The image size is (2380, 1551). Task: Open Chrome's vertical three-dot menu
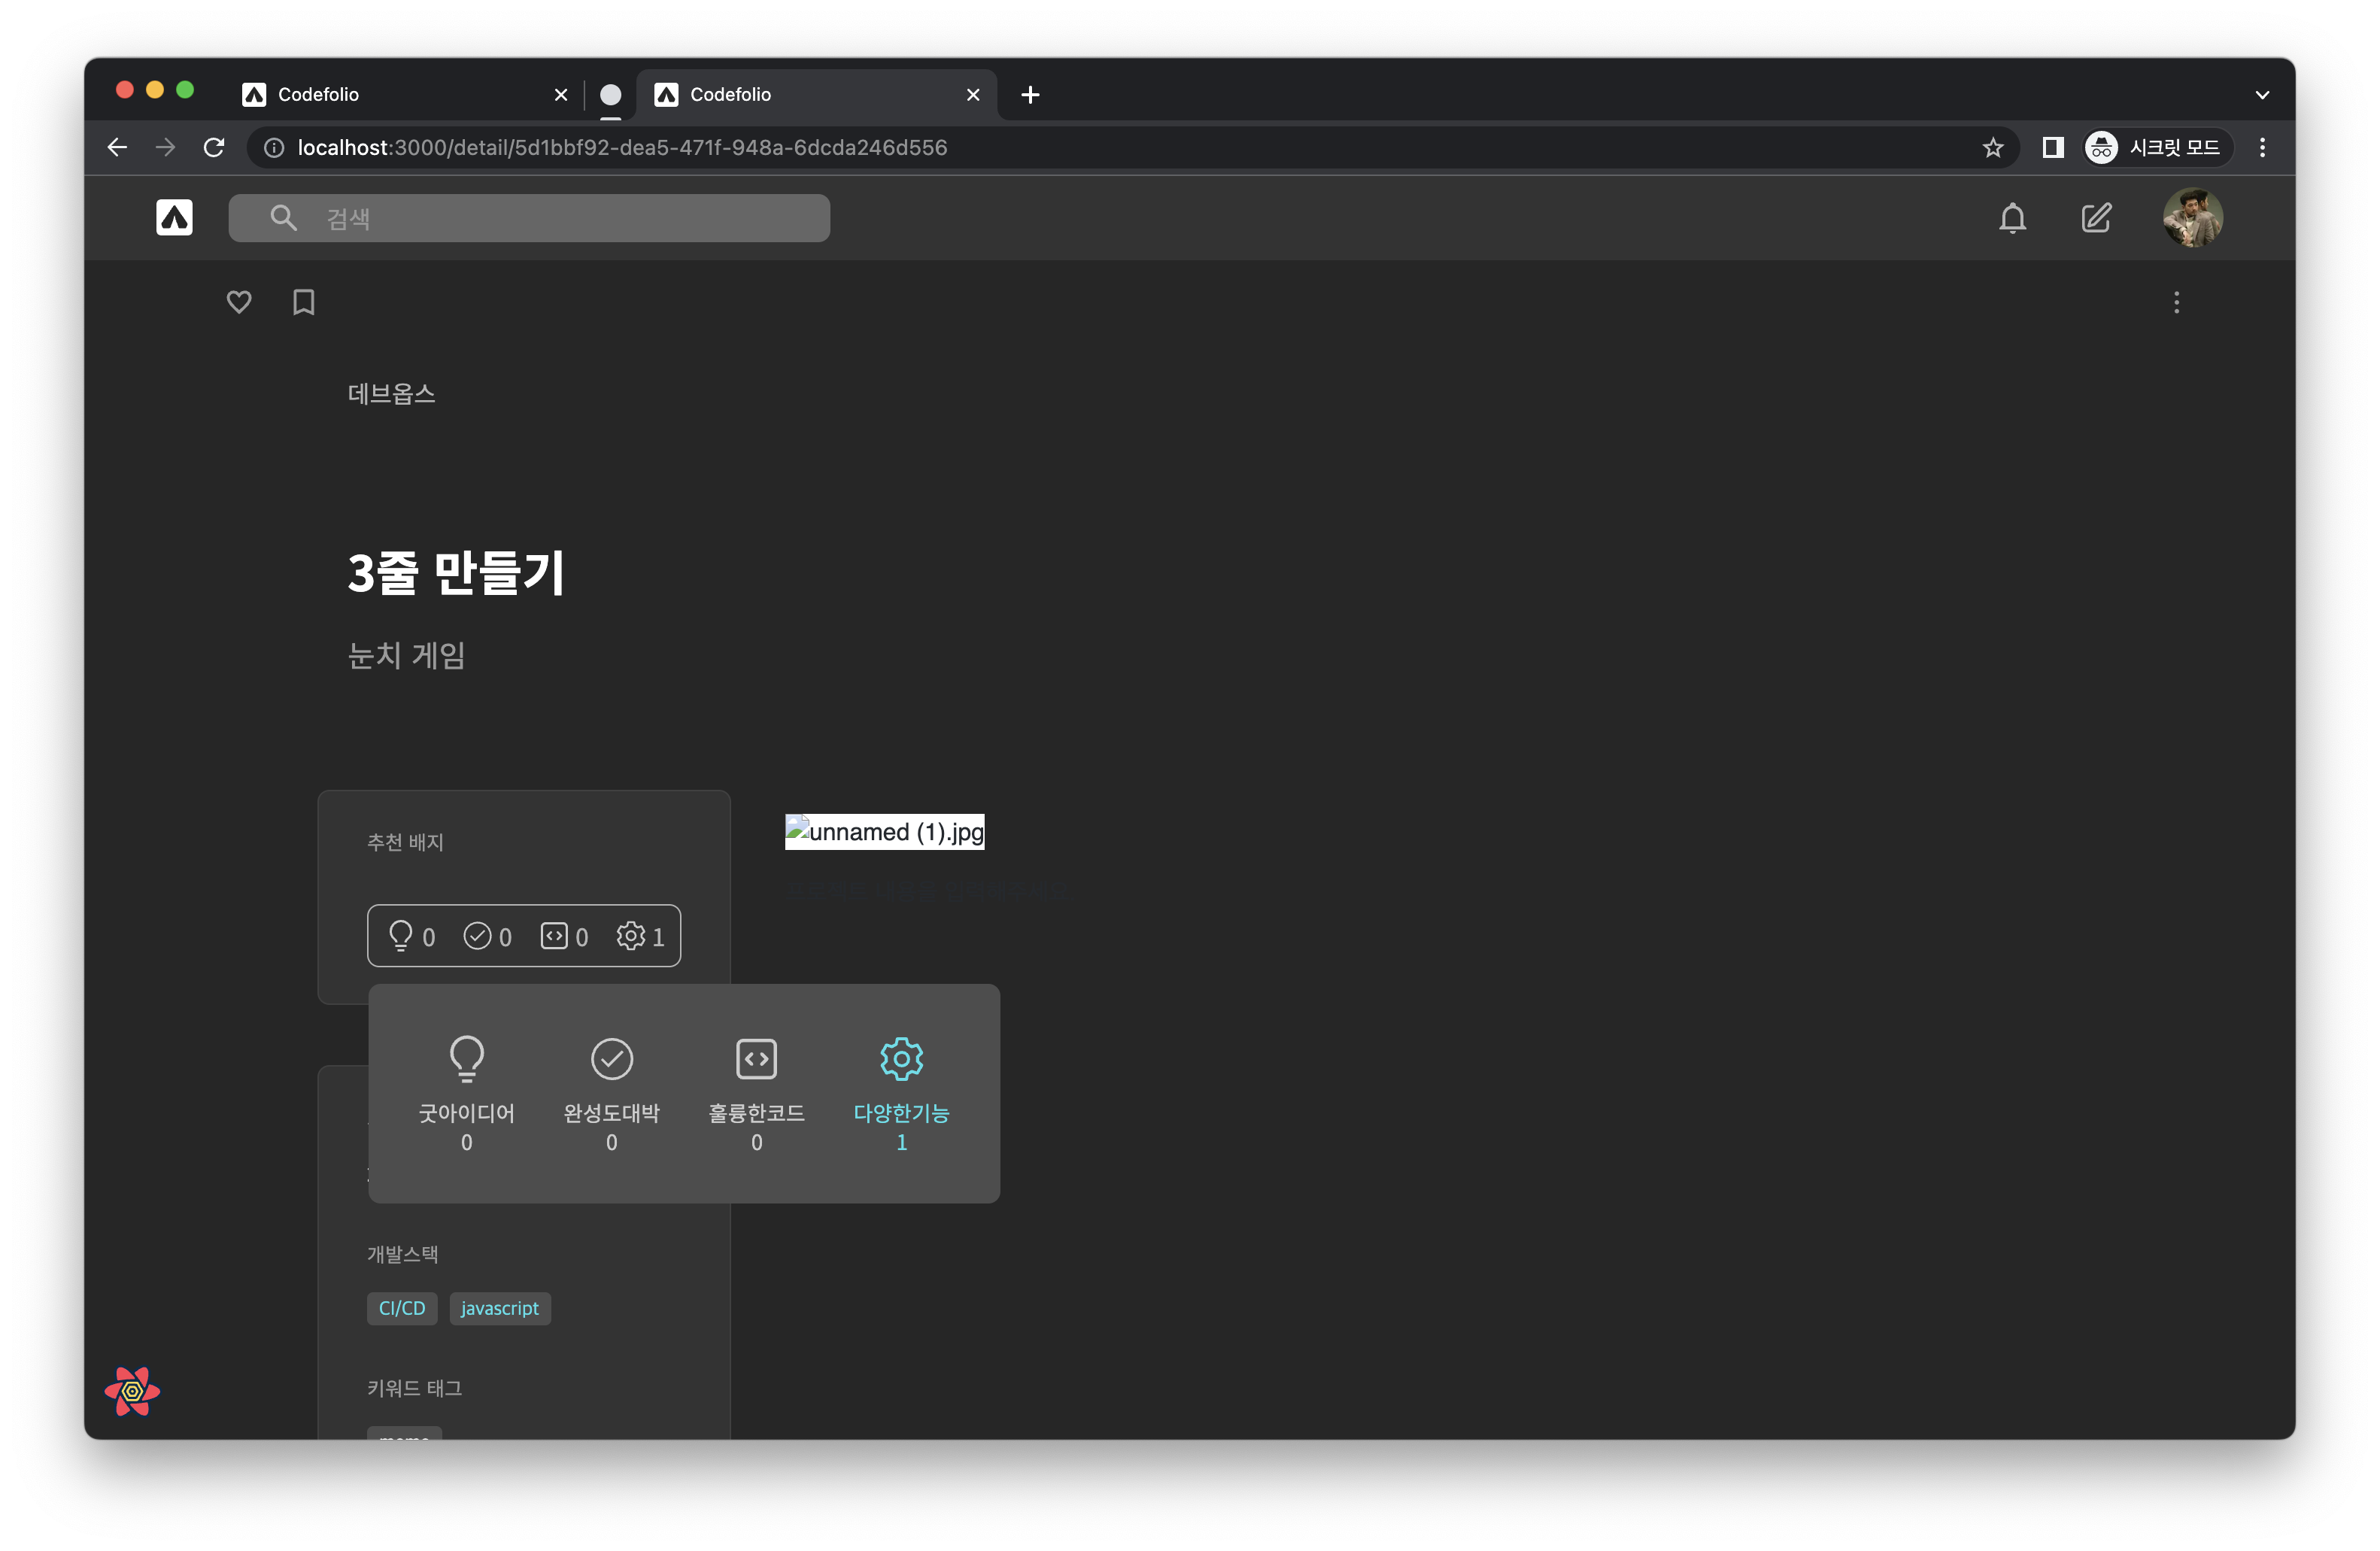2262,147
